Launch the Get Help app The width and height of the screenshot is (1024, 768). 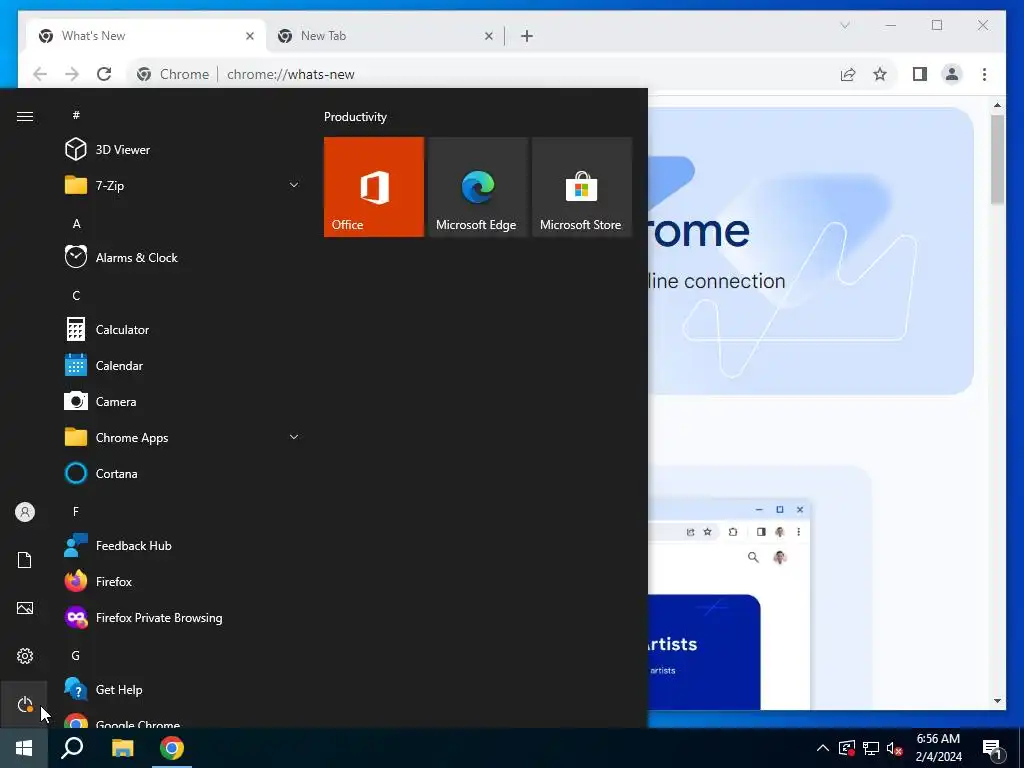point(183,690)
